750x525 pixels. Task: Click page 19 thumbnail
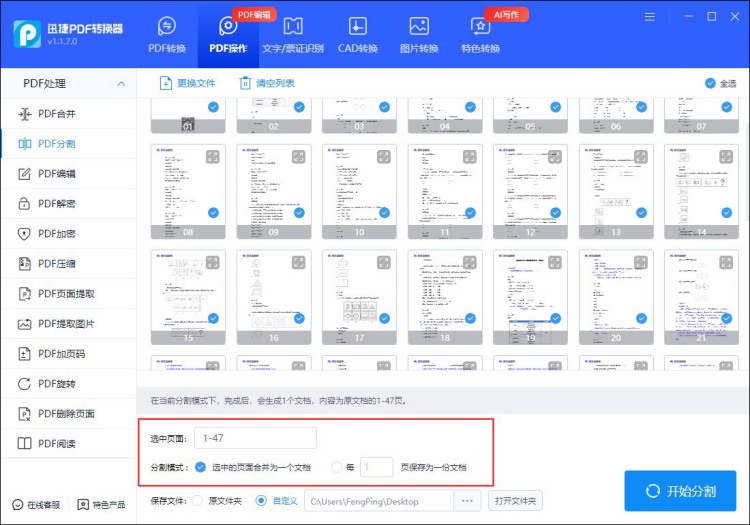coord(530,297)
